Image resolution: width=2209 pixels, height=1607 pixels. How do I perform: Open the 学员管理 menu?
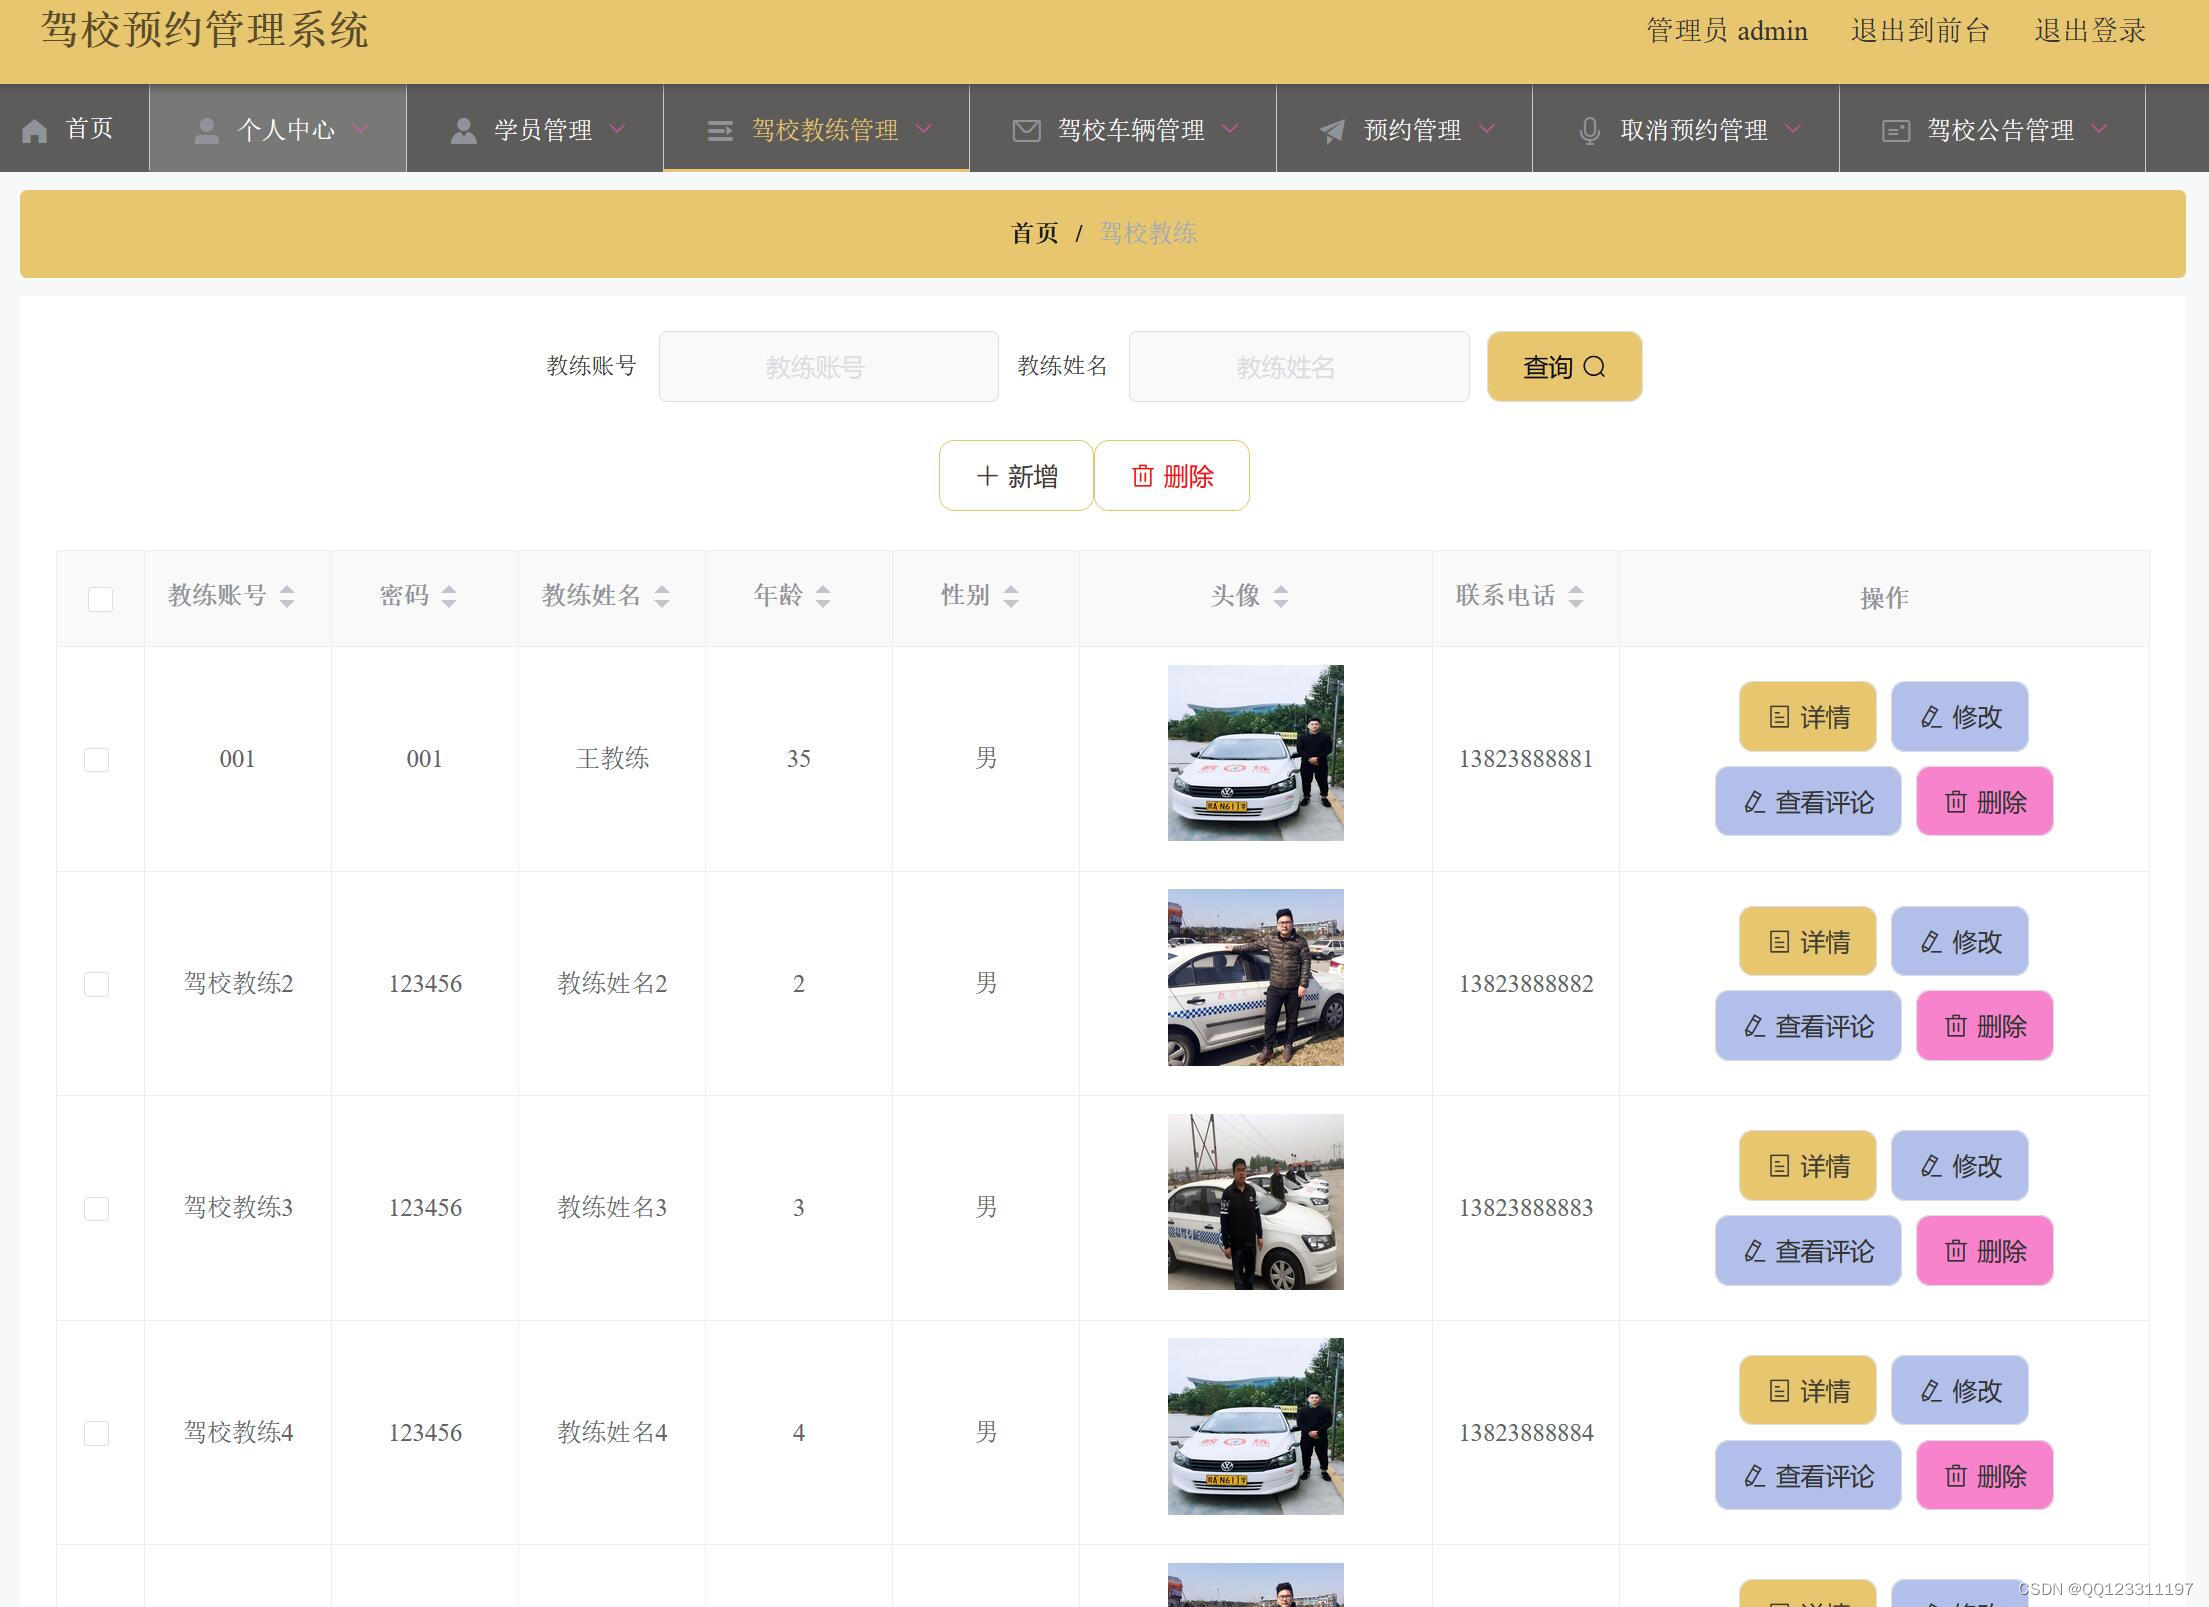click(535, 129)
